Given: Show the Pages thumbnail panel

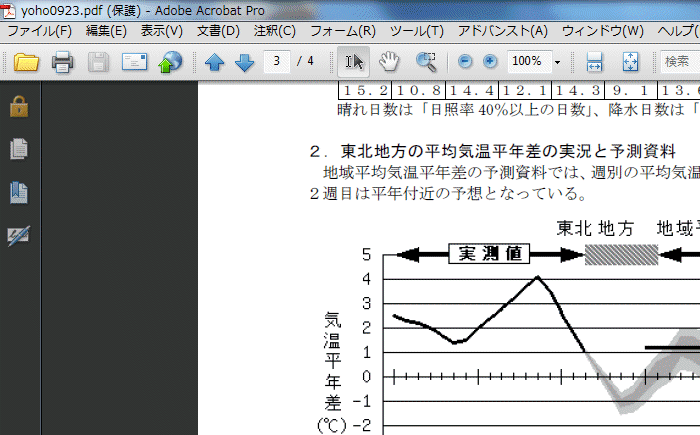Looking at the screenshot, I should coord(19,149).
